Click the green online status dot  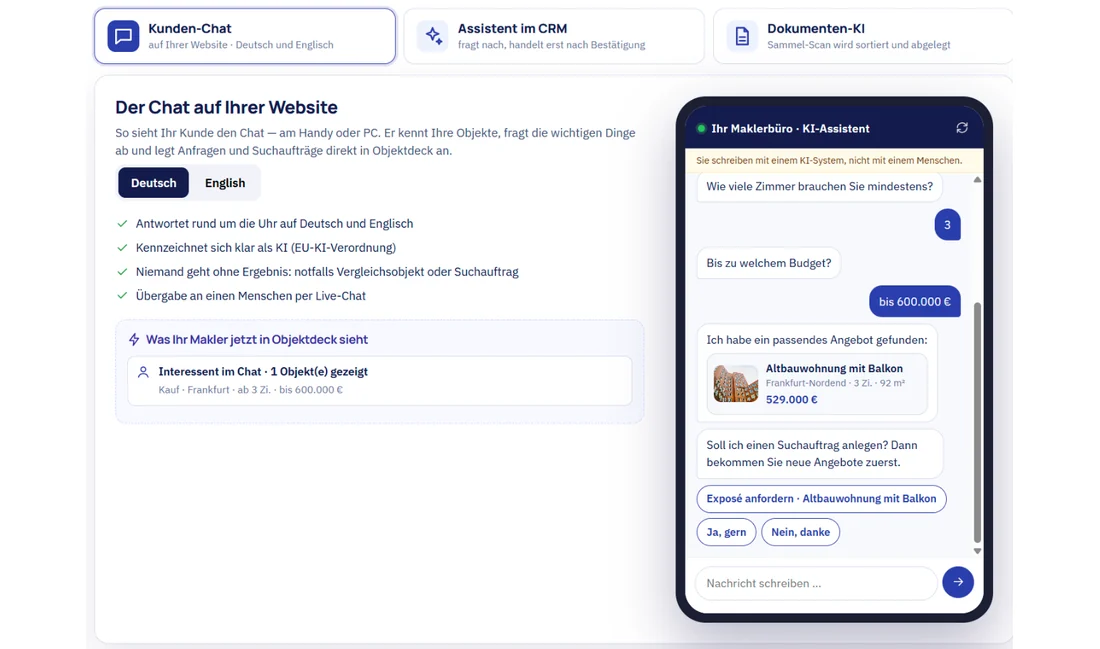pos(701,128)
